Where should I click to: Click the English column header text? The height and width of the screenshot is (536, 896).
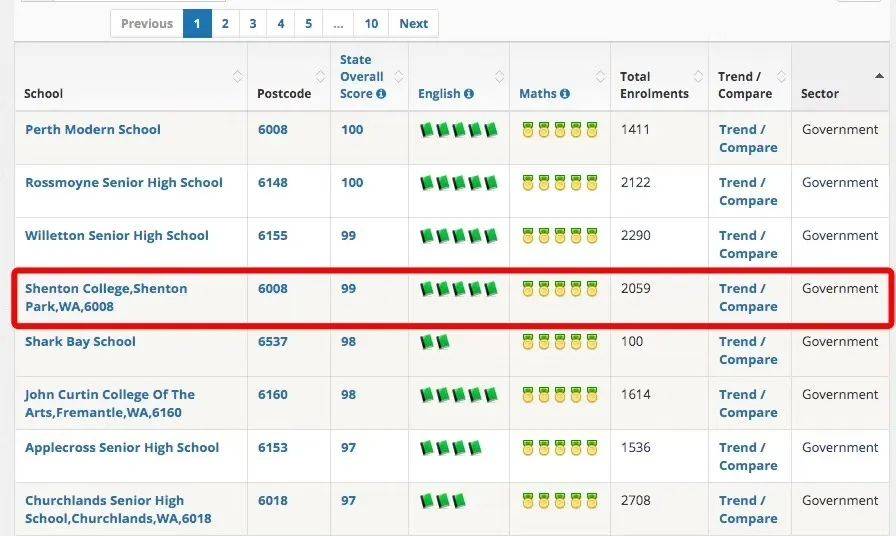point(439,94)
